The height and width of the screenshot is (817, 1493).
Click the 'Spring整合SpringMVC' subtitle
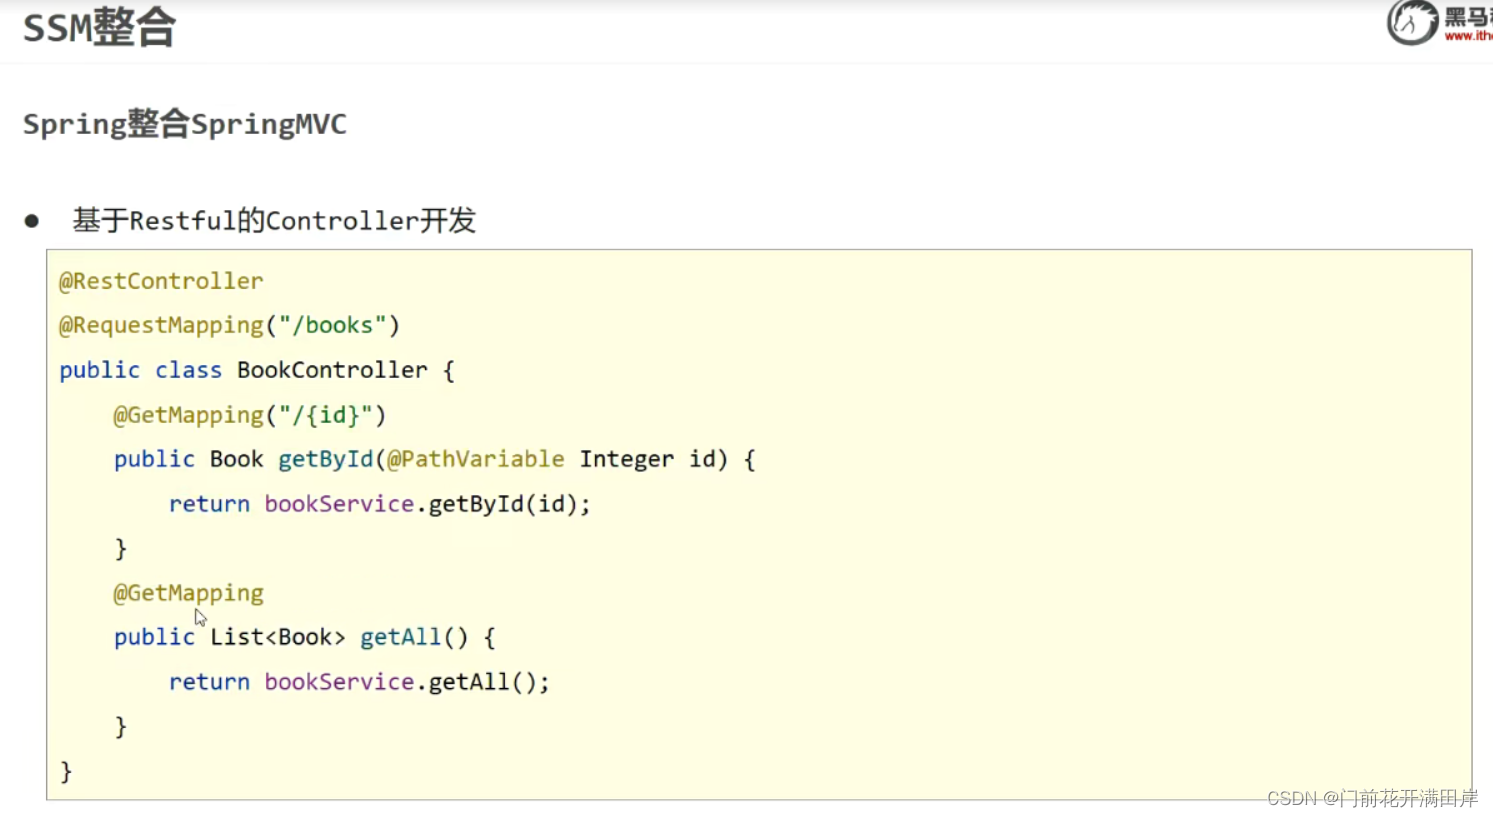click(x=185, y=124)
